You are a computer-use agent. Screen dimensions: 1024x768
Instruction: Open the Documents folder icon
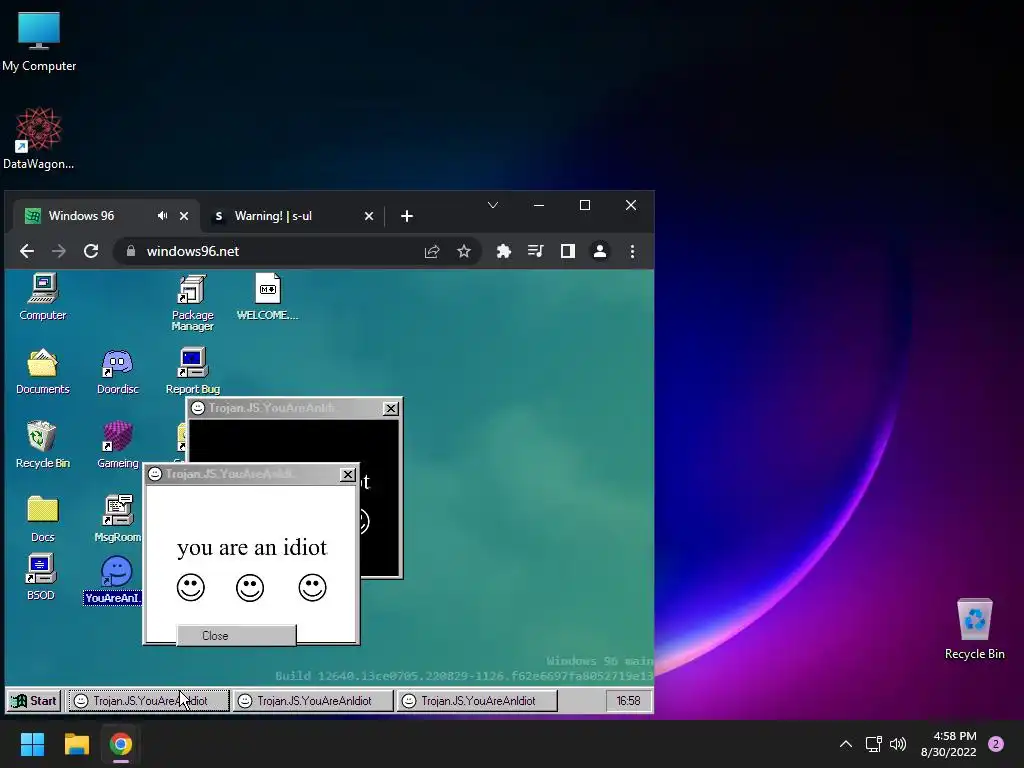pyautogui.click(x=42, y=371)
